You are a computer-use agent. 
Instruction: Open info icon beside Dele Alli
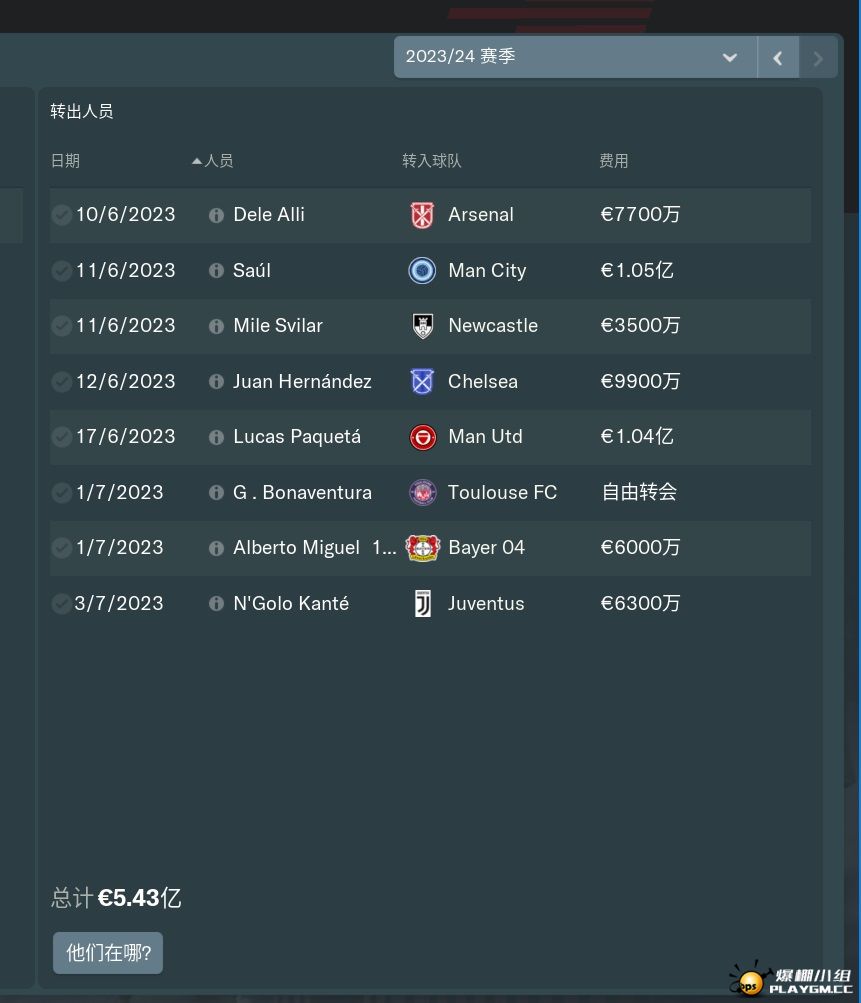click(x=216, y=215)
